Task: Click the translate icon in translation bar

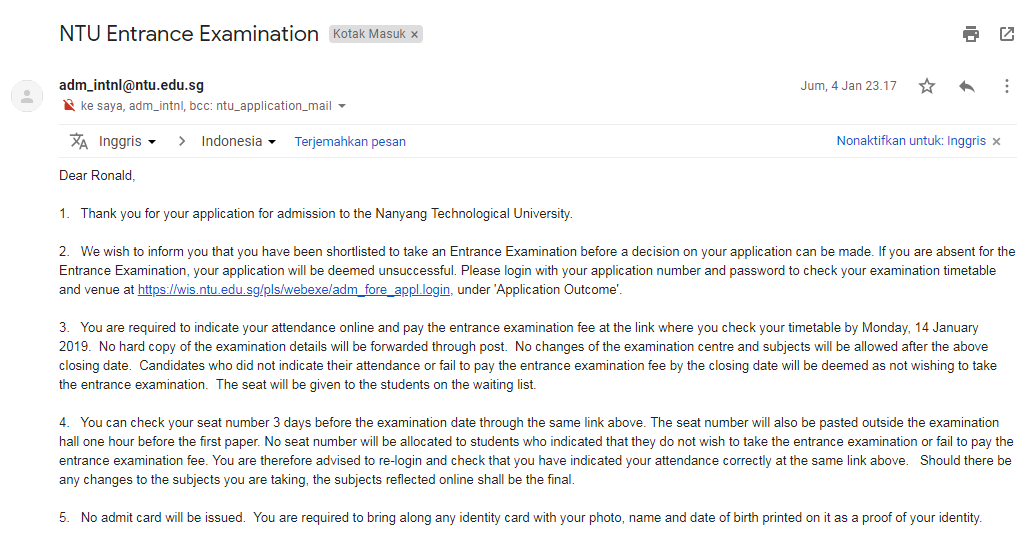Action: coord(79,141)
